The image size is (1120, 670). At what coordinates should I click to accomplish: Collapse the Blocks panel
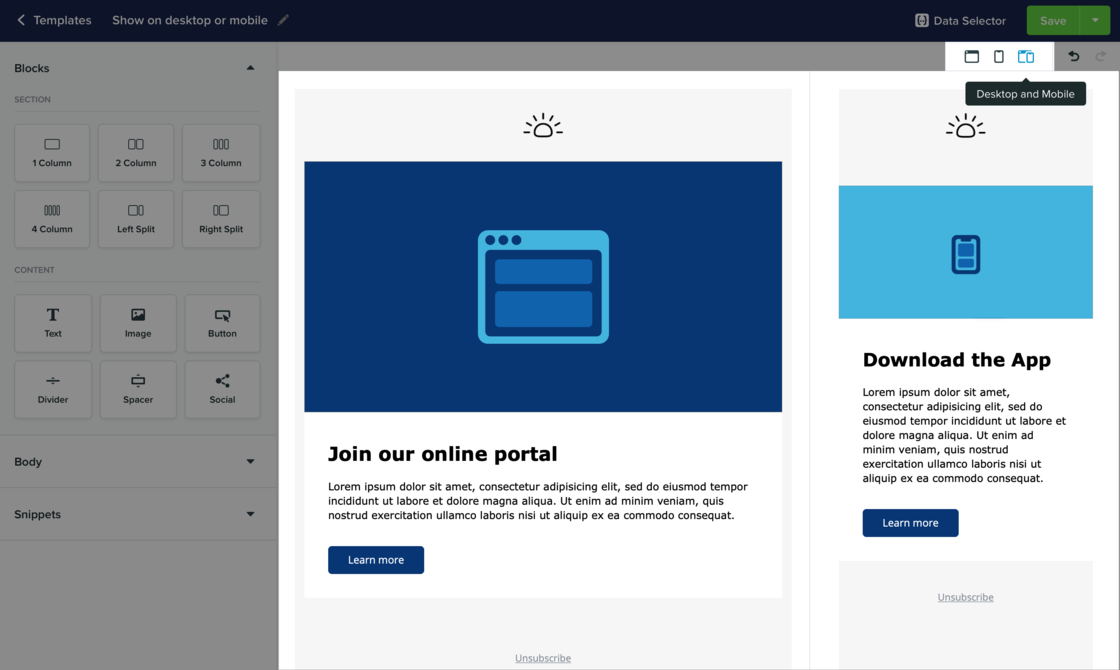[250, 68]
